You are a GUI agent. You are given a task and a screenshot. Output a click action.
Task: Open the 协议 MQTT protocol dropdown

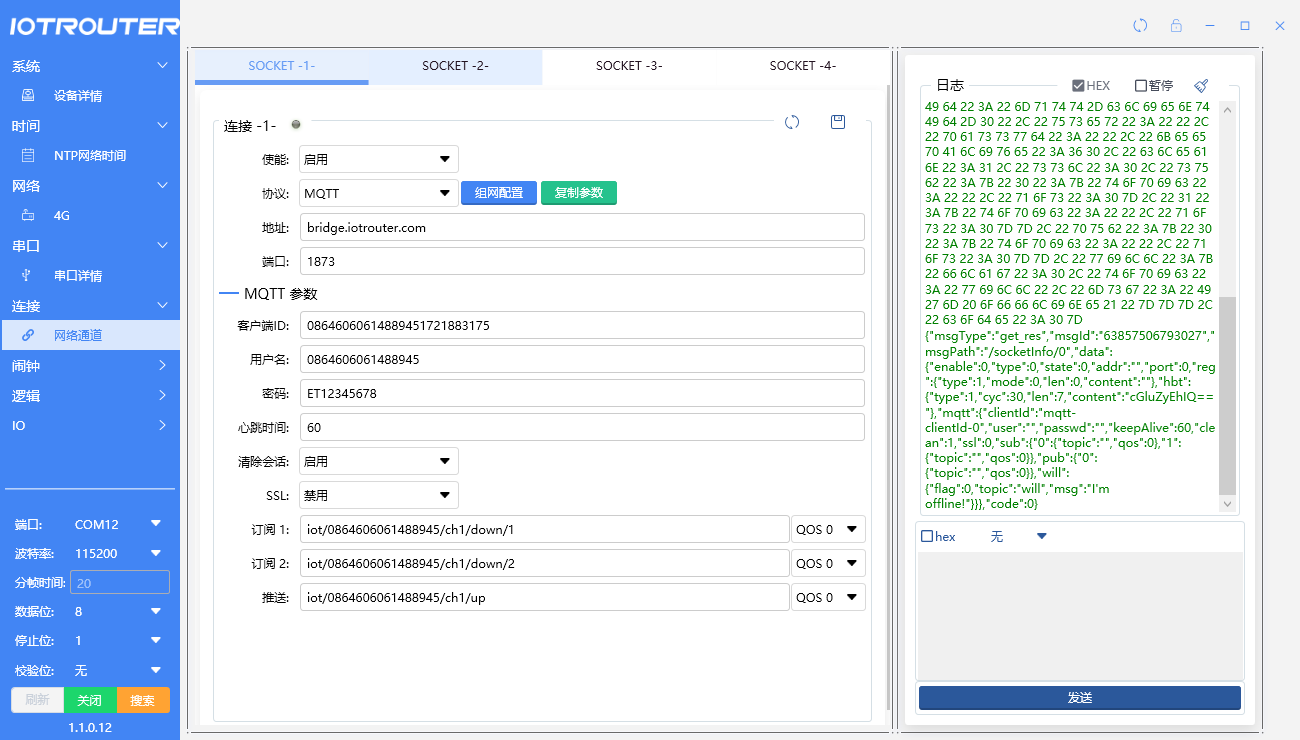tap(378, 193)
